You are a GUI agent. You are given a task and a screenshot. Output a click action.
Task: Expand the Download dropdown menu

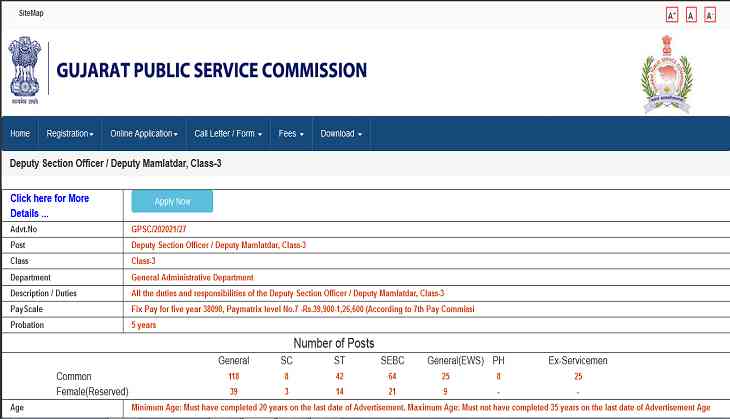tap(341, 134)
